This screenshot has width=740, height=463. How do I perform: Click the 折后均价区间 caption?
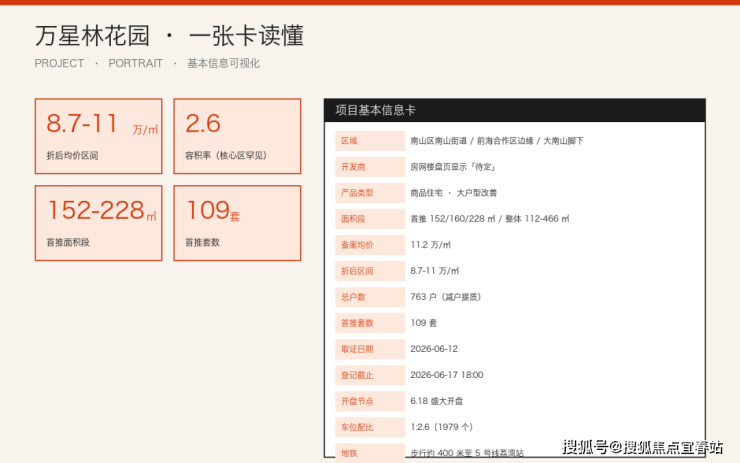pyautogui.click(x=72, y=155)
